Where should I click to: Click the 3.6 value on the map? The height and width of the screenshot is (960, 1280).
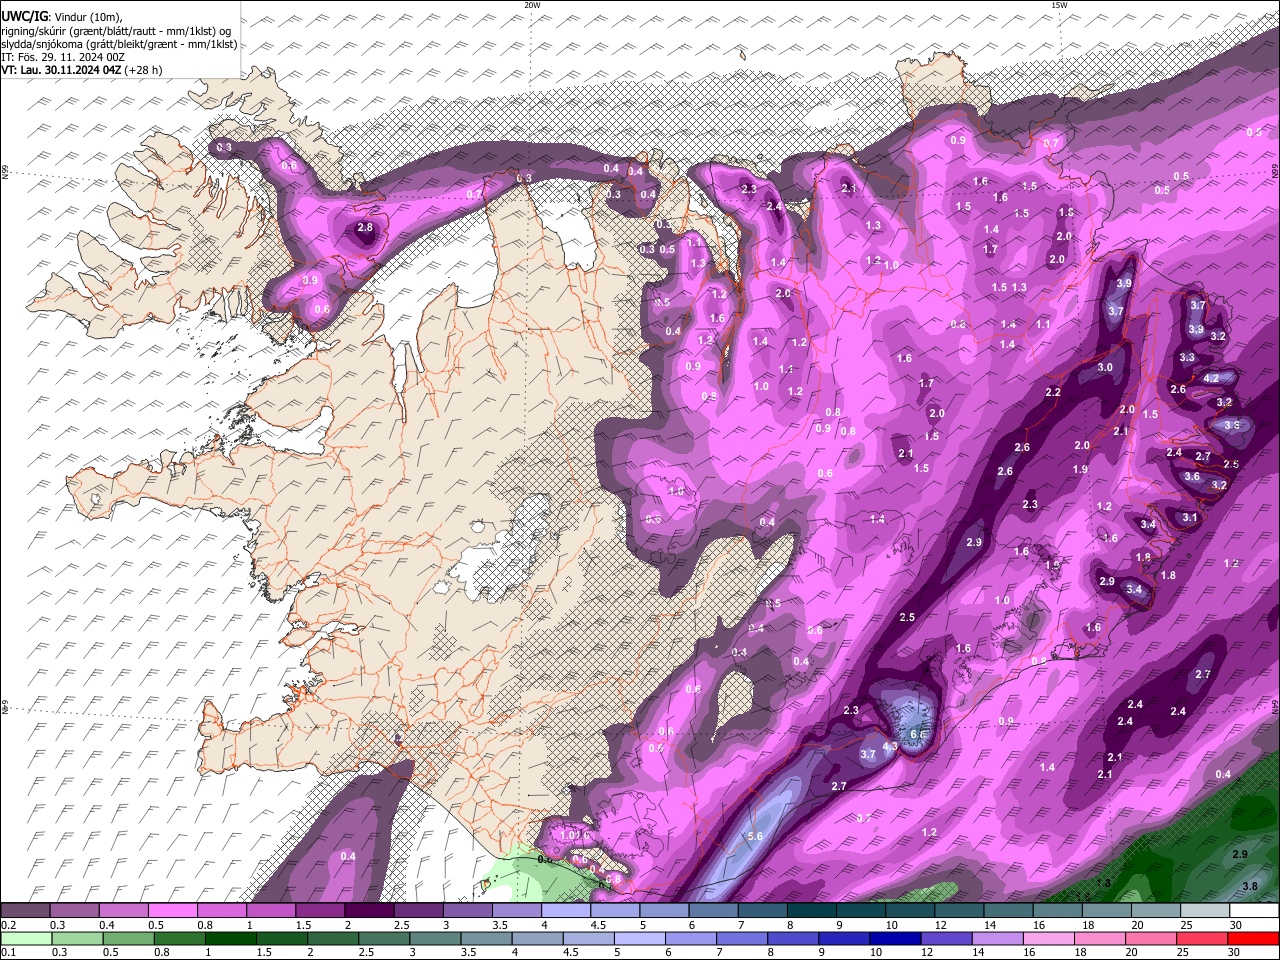[x=1191, y=477]
